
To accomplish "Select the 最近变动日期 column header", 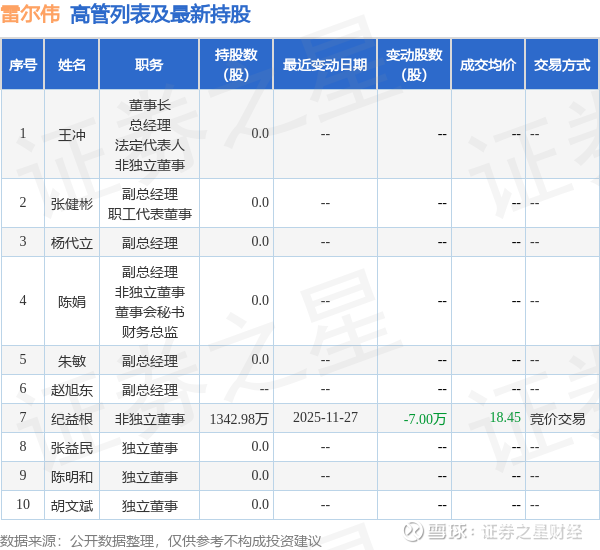I will pos(325,65).
